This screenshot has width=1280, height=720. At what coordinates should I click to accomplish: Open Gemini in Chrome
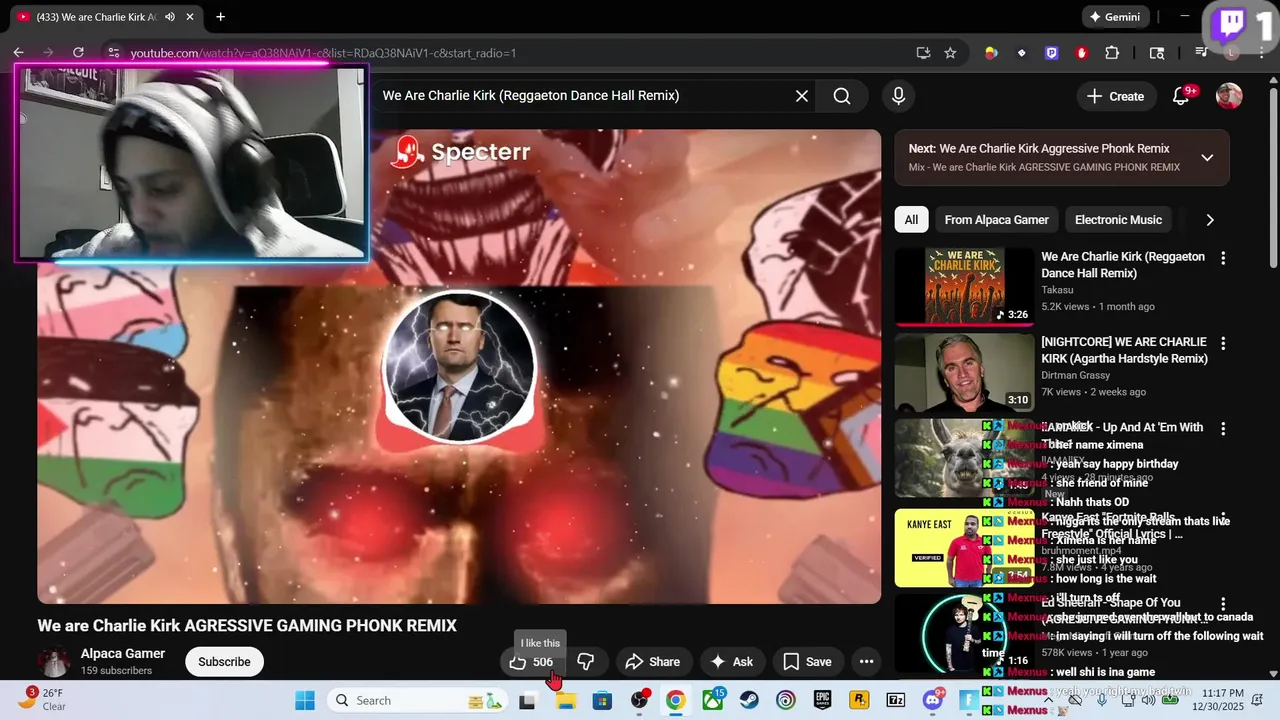(x=1114, y=17)
